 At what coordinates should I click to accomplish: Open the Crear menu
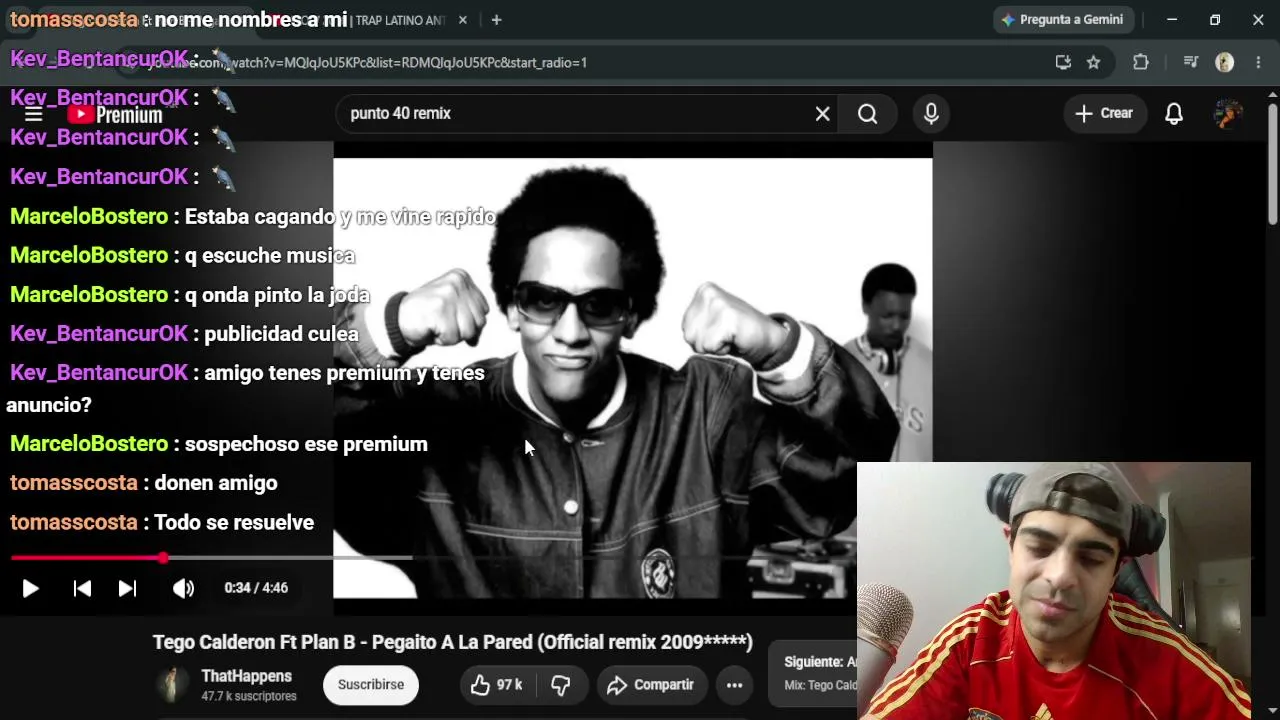[1104, 114]
